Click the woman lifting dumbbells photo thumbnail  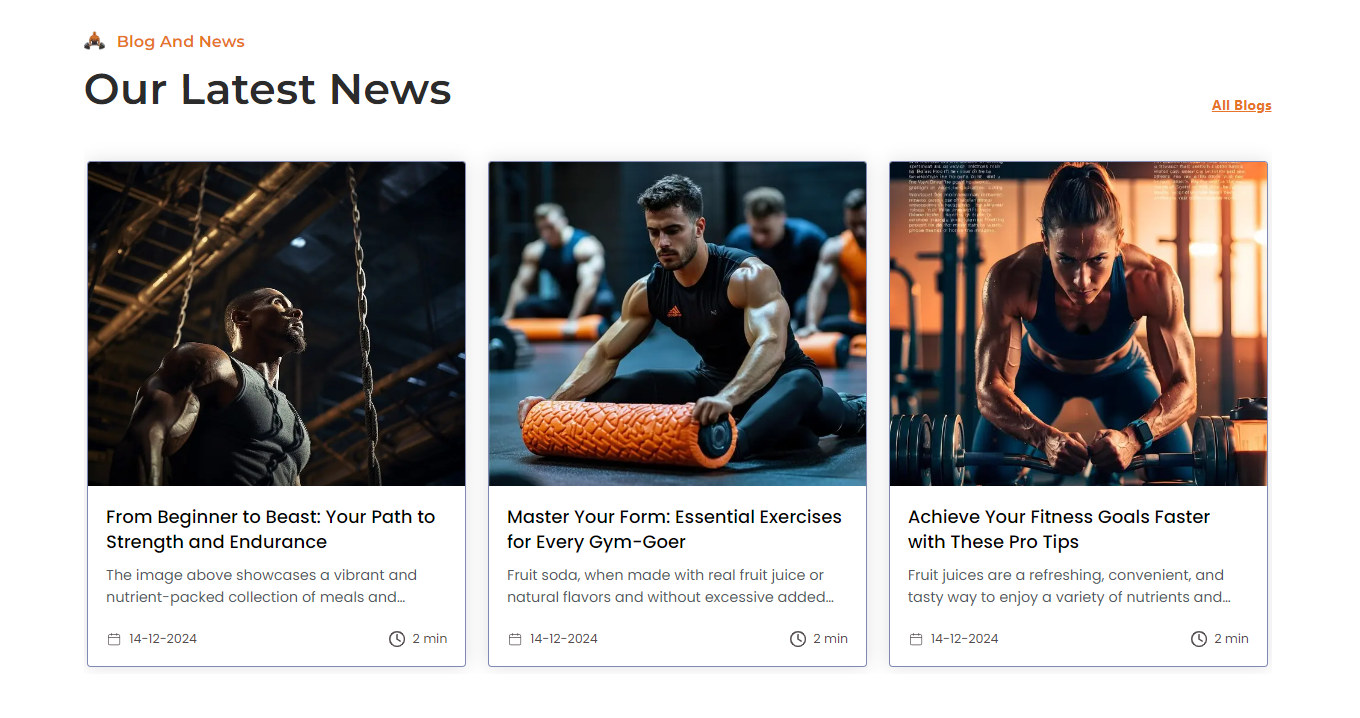pyautogui.click(x=1079, y=324)
